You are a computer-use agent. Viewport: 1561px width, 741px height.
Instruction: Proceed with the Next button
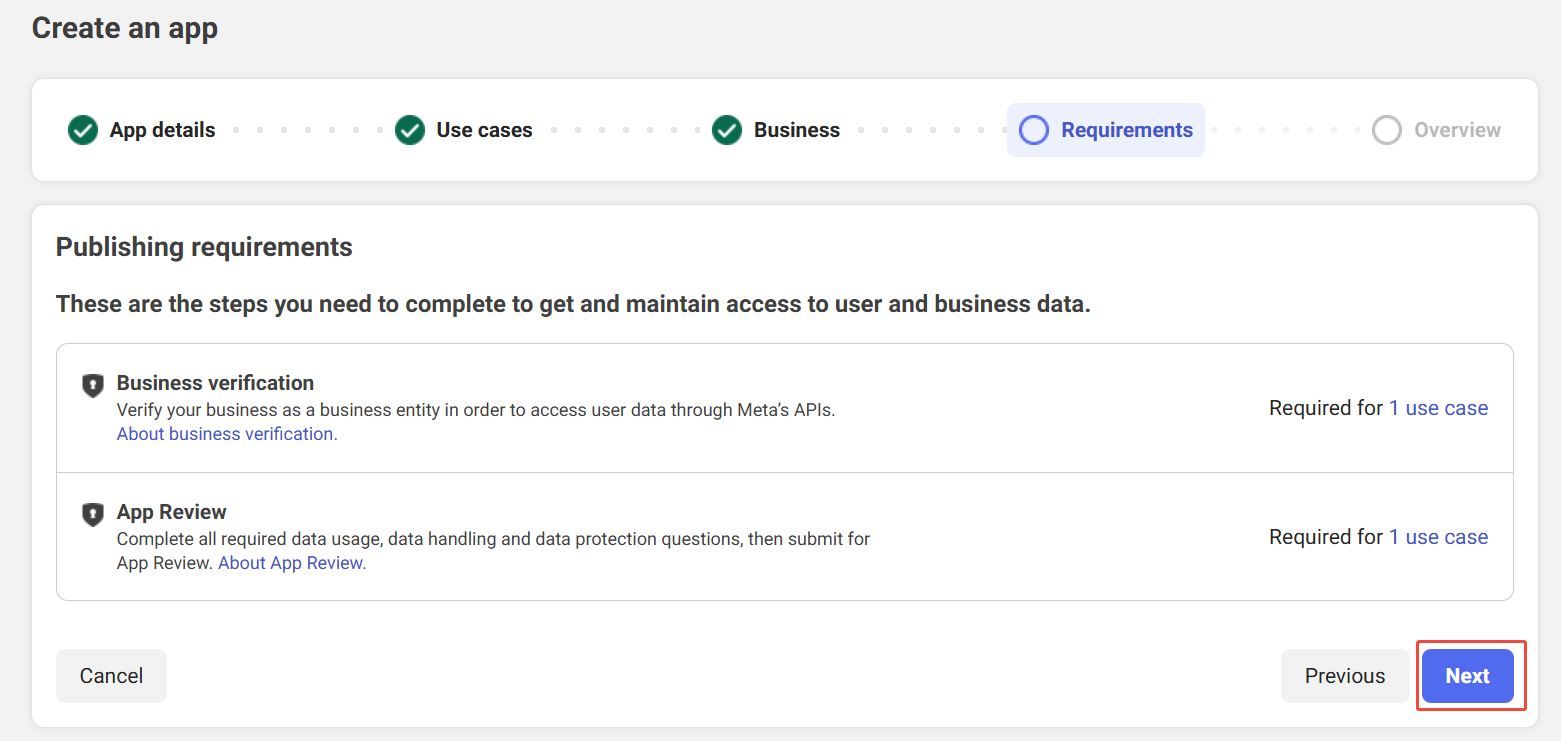click(x=1467, y=676)
